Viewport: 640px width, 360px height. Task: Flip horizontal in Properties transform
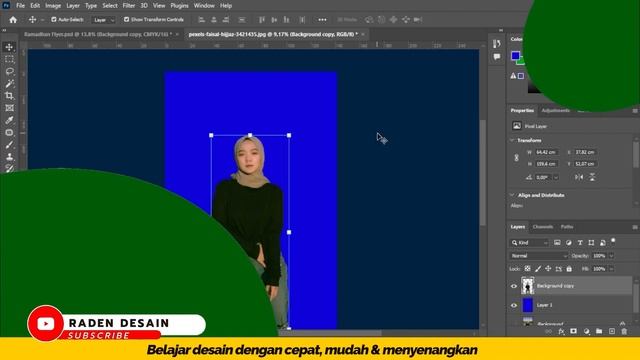click(x=579, y=177)
